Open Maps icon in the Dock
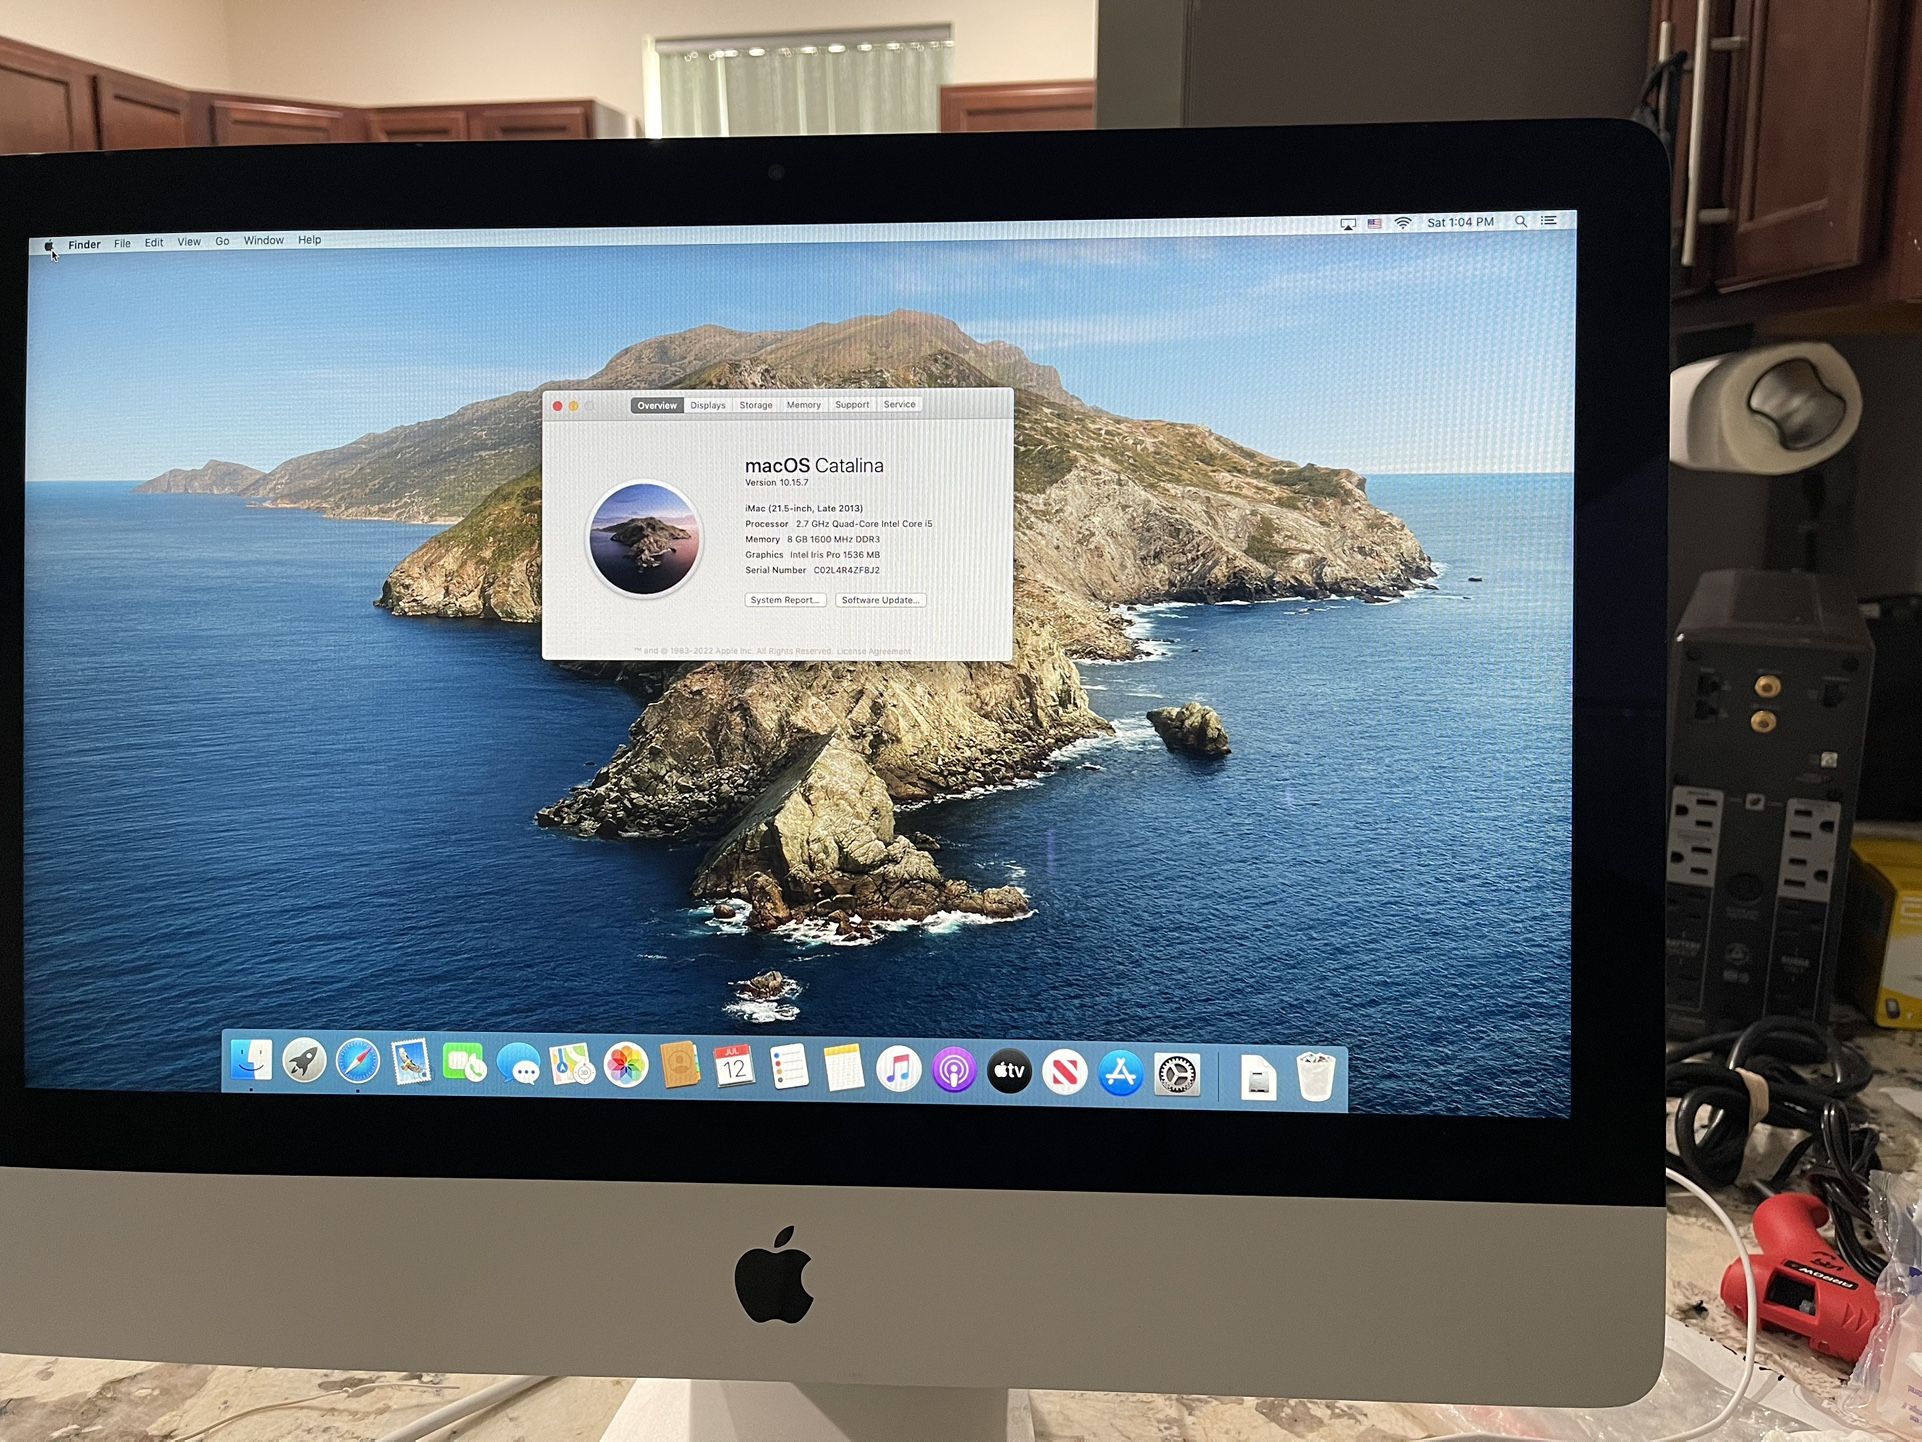Screen dimensions: 1922x1442 [571, 1066]
